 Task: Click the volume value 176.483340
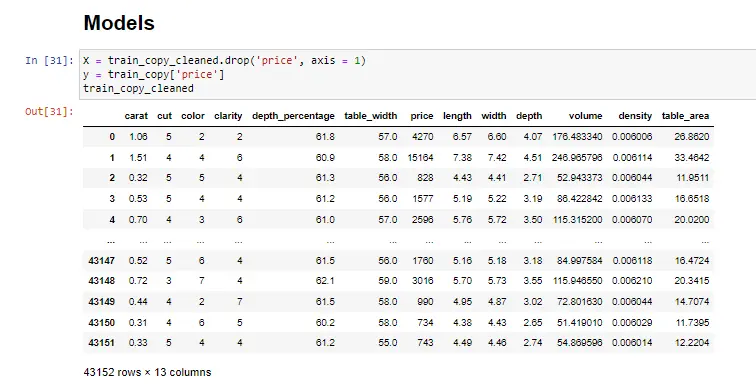tap(577, 136)
